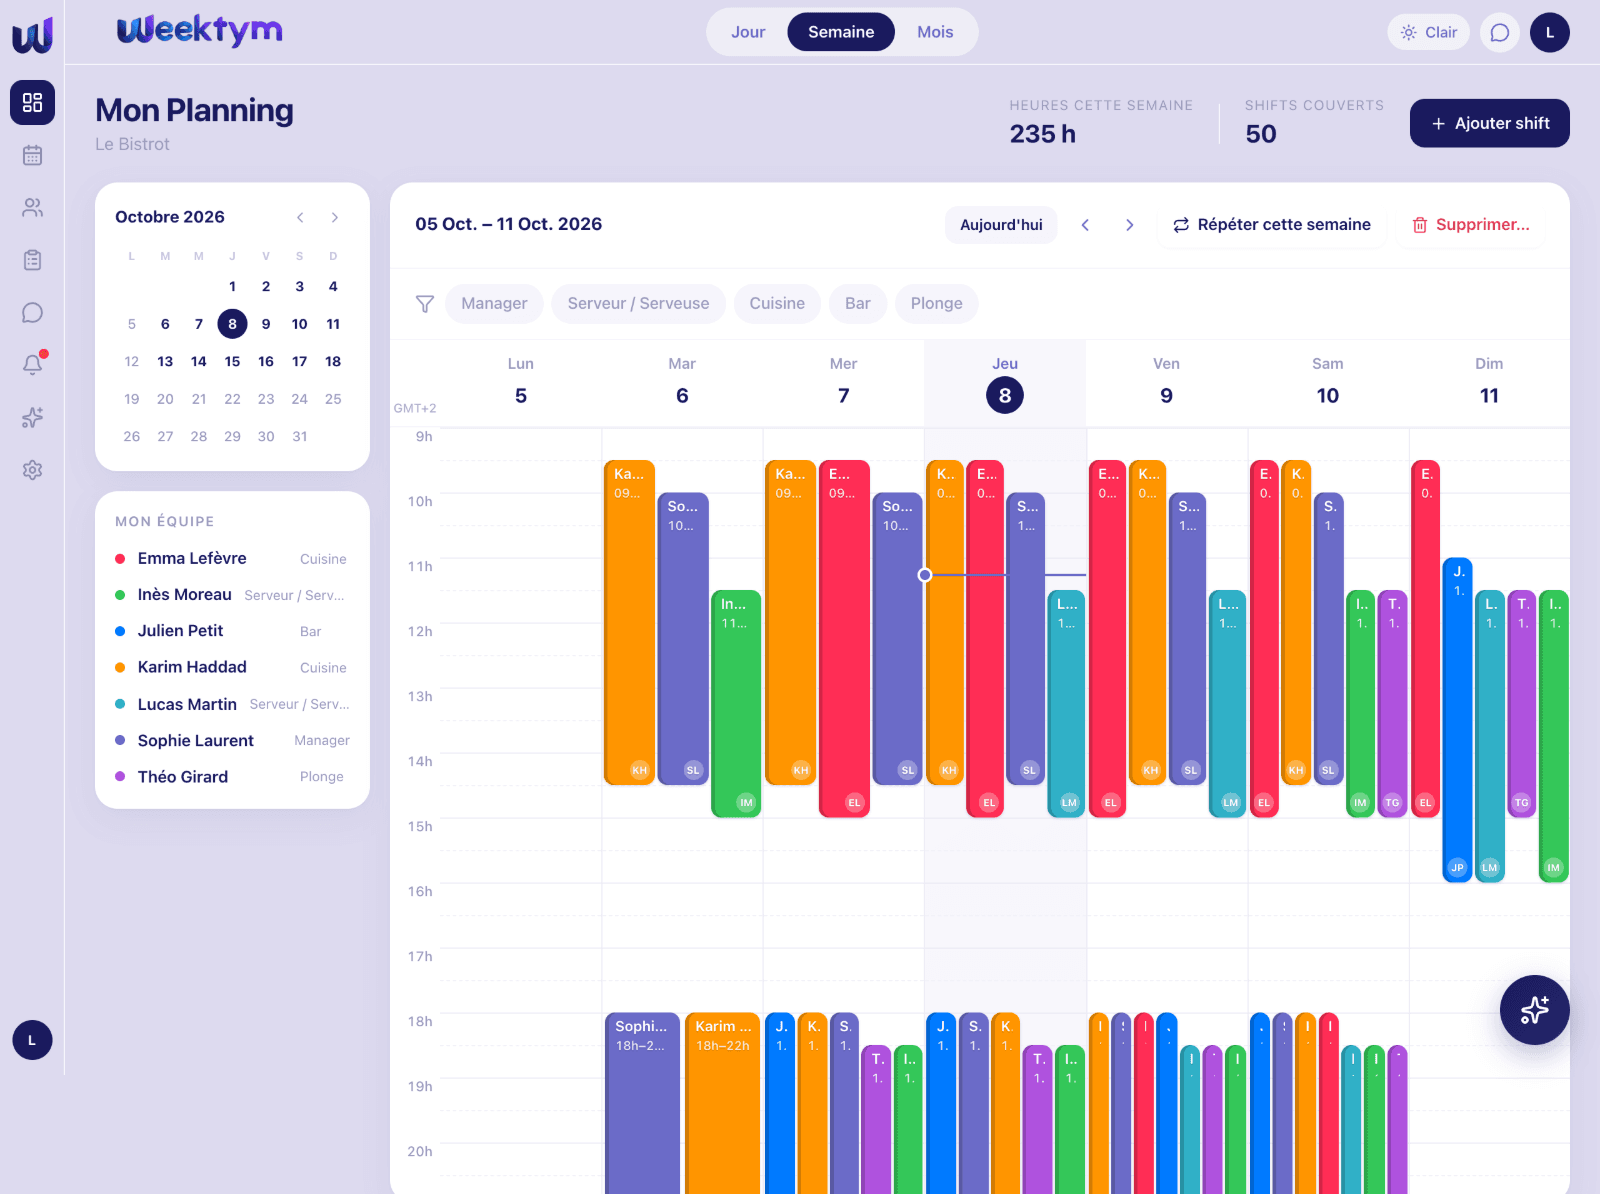
Task: Toggle the Serveur / Serveuse filter chip
Action: click(x=638, y=304)
